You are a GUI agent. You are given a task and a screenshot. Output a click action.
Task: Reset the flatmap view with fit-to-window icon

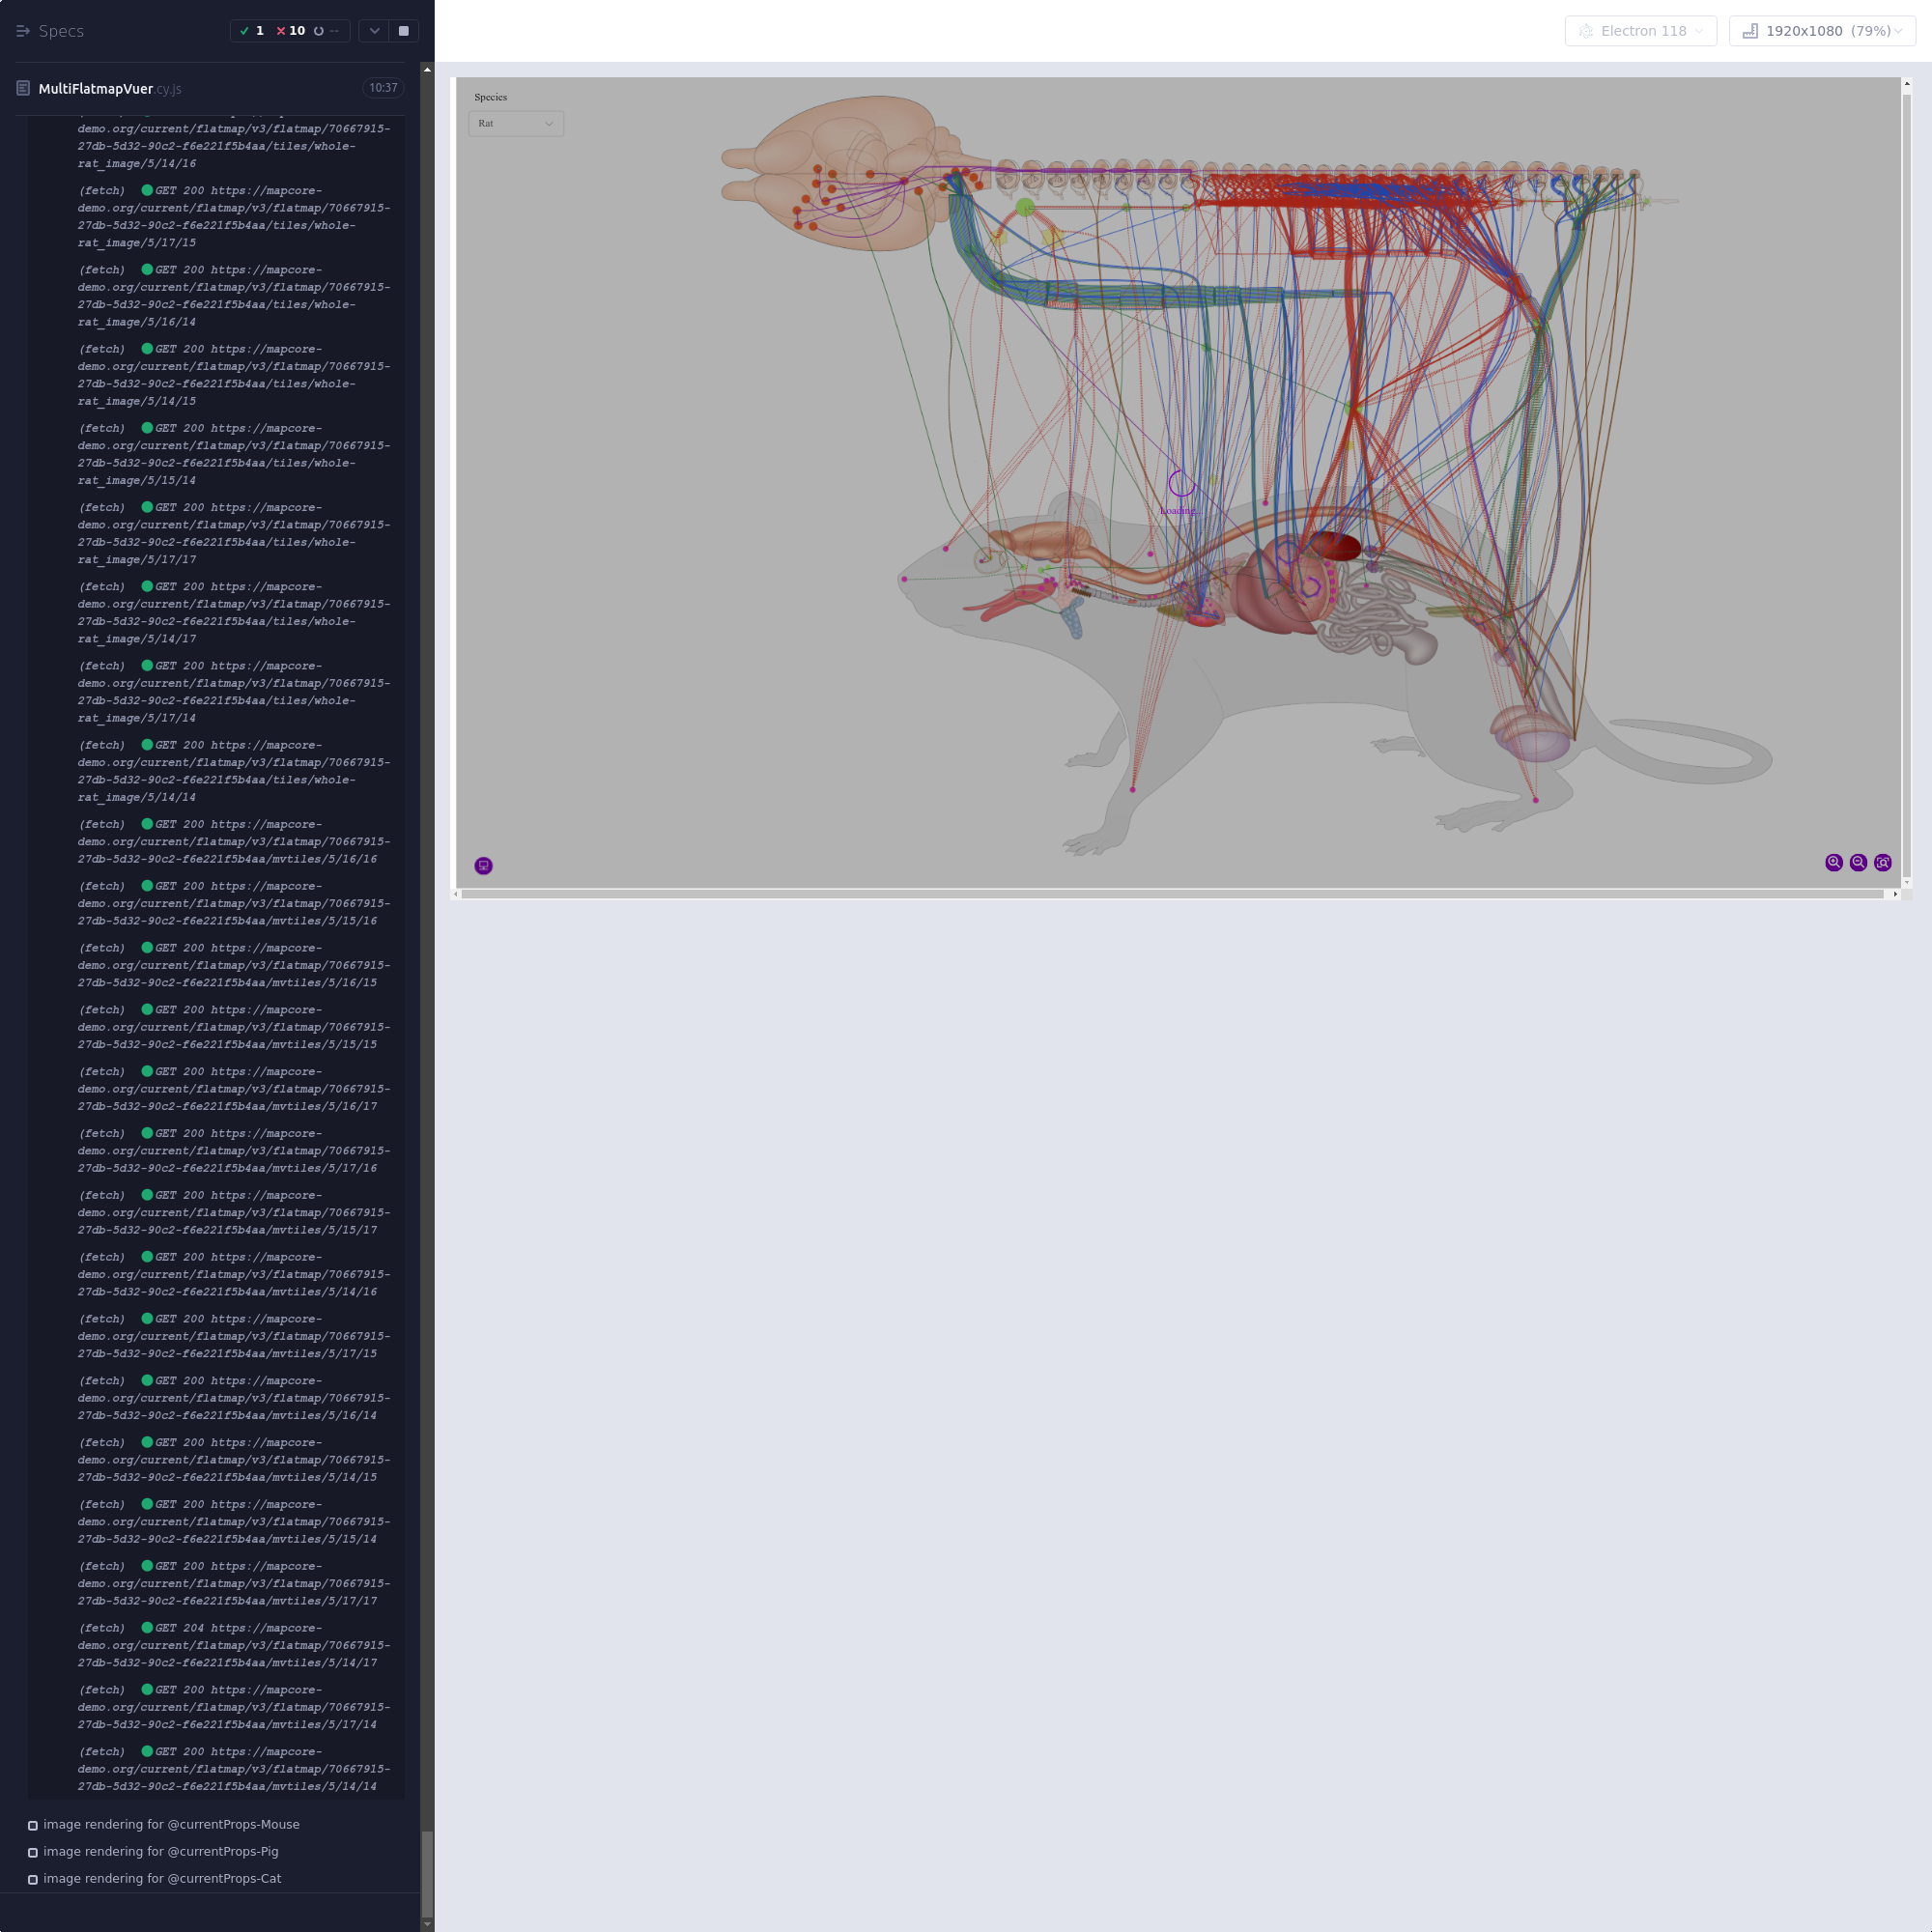tap(1882, 862)
